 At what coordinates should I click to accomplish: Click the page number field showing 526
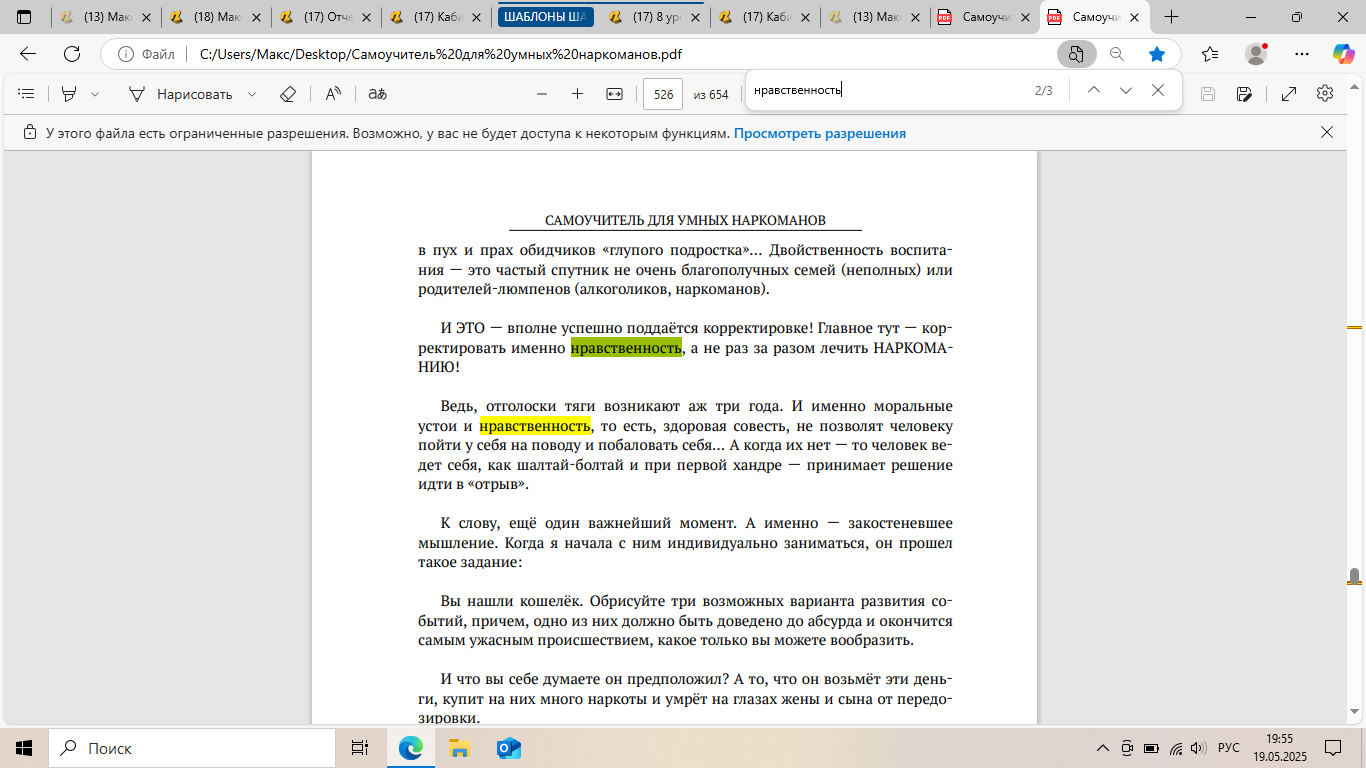point(662,94)
